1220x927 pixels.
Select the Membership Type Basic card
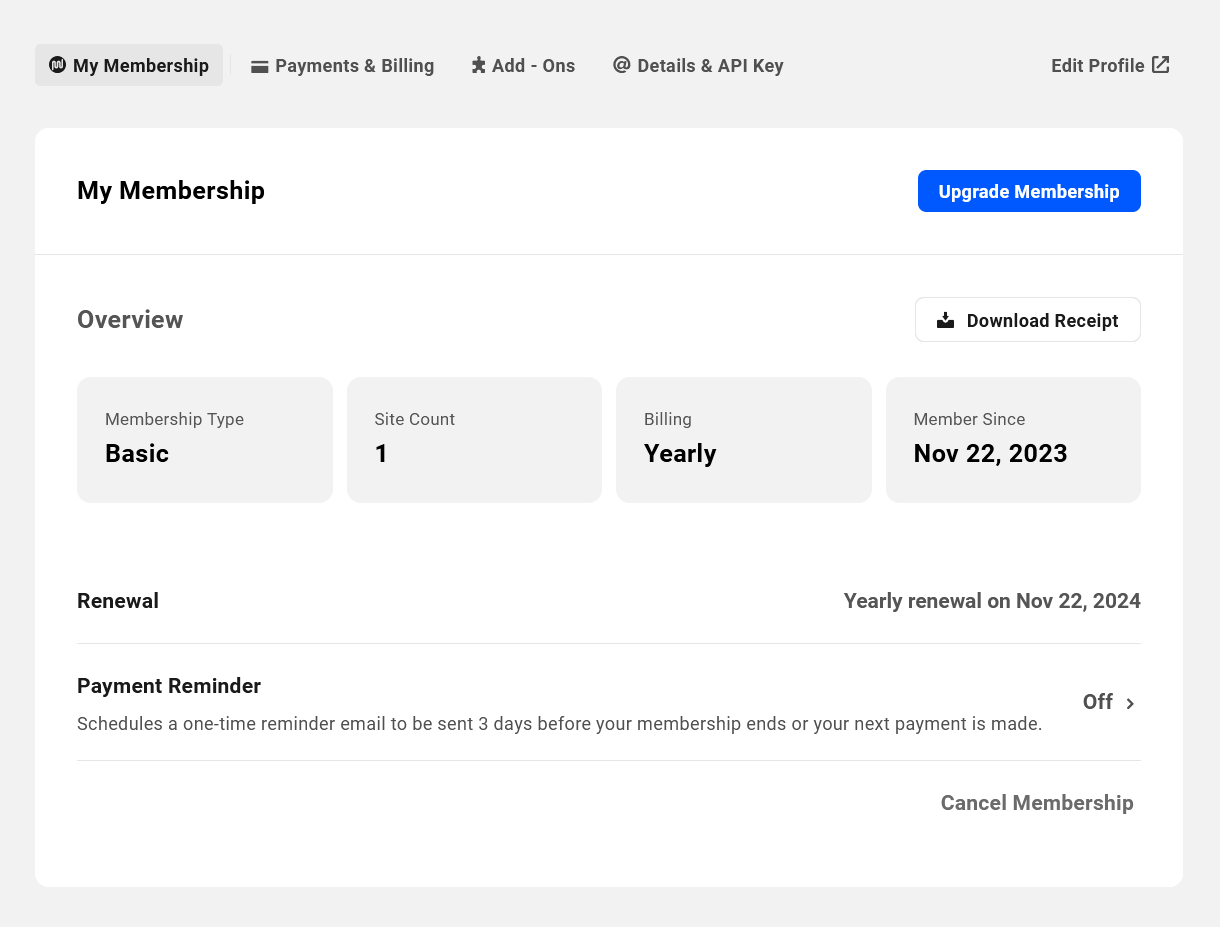205,440
